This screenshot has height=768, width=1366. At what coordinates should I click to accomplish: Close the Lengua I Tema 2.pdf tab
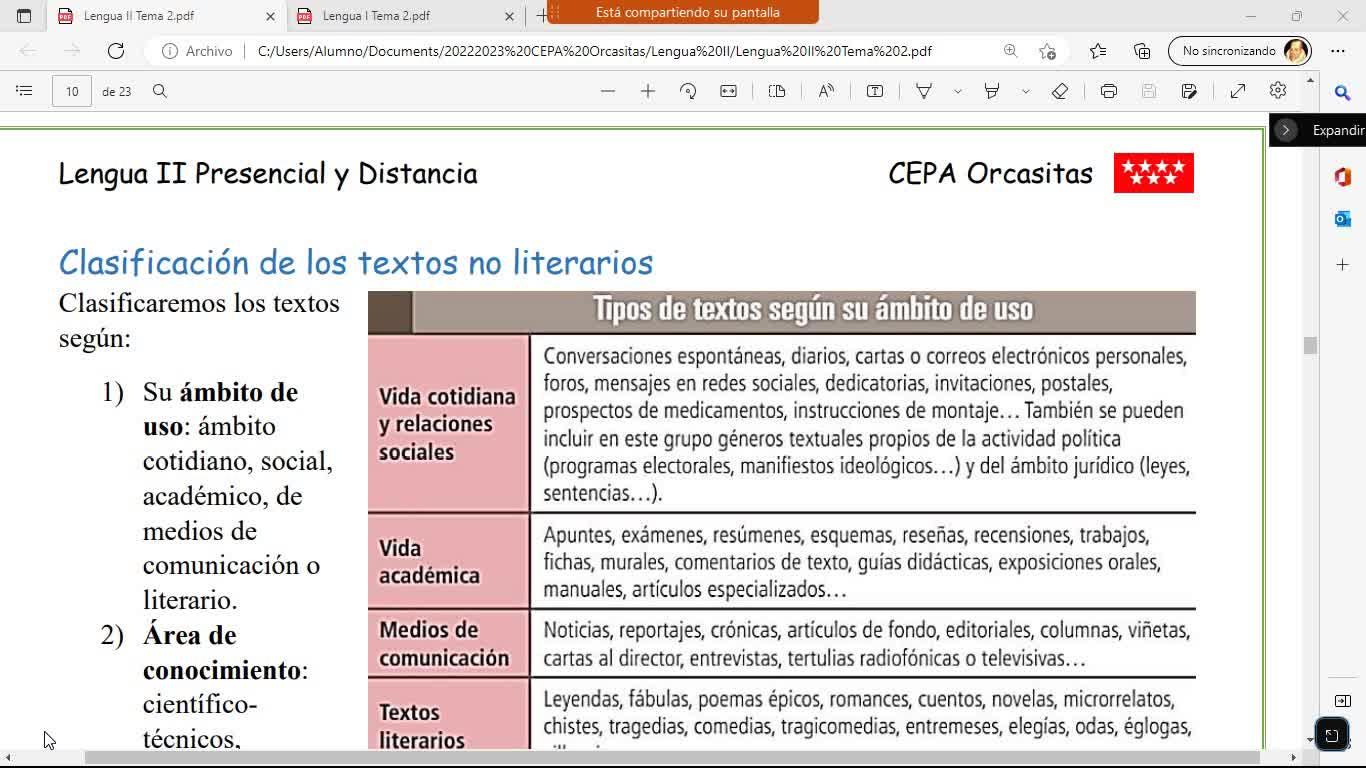tap(509, 16)
